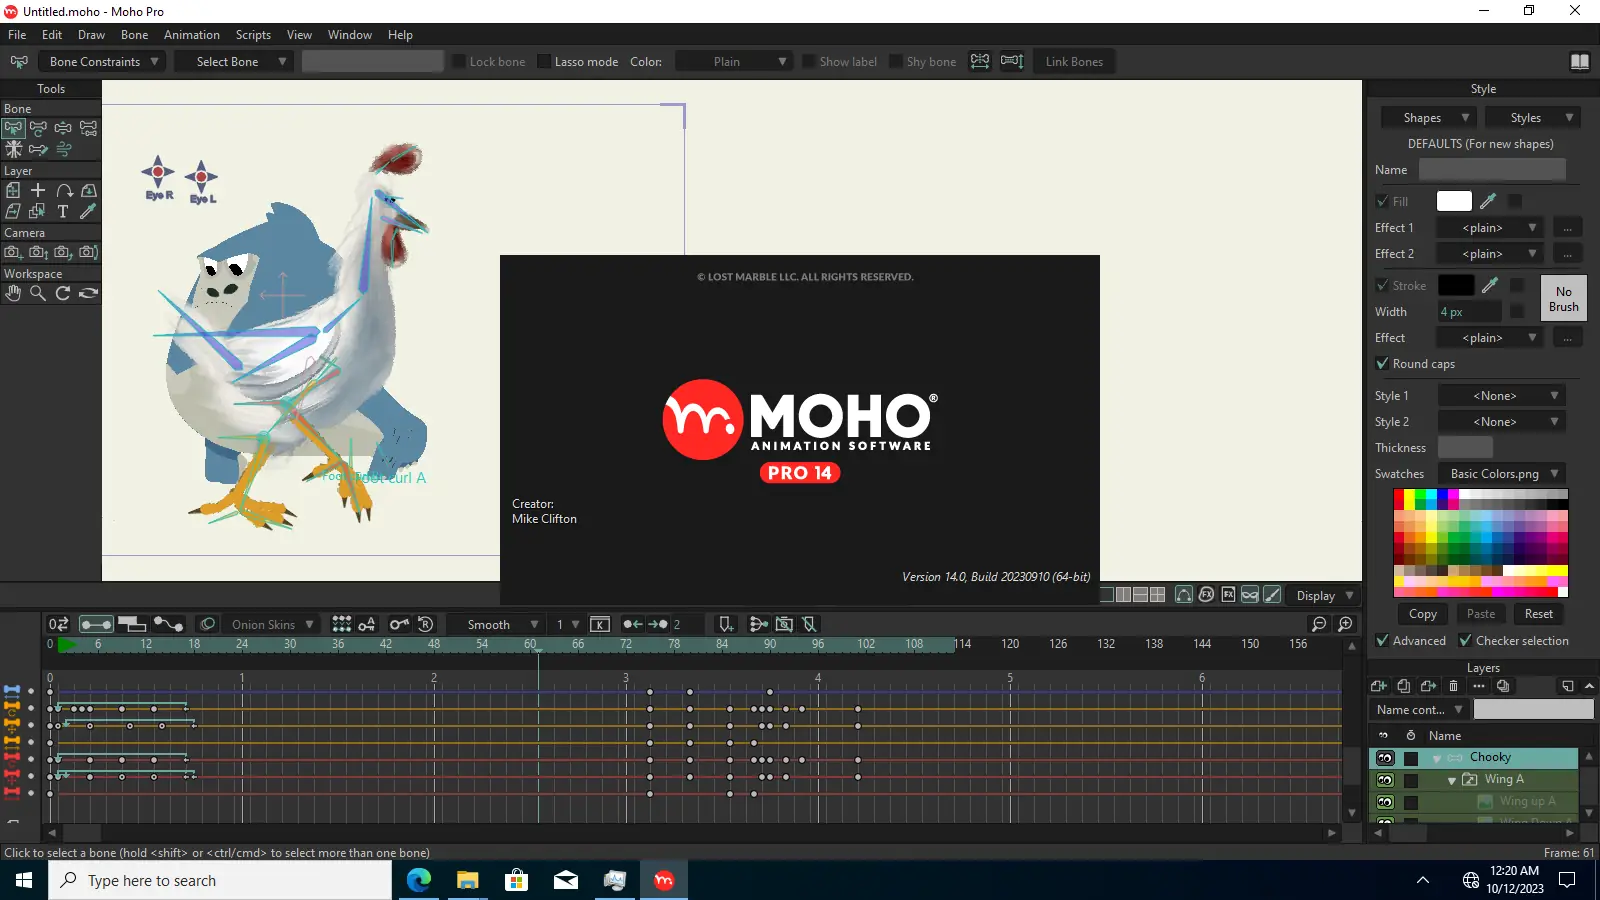This screenshot has height=900, width=1600.
Task: Toggle the Lock bone checkbox
Action: (x=460, y=61)
